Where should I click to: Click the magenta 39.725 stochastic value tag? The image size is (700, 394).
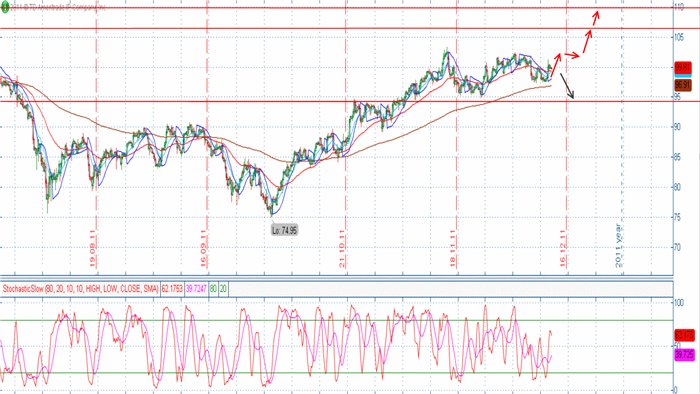[x=684, y=355]
